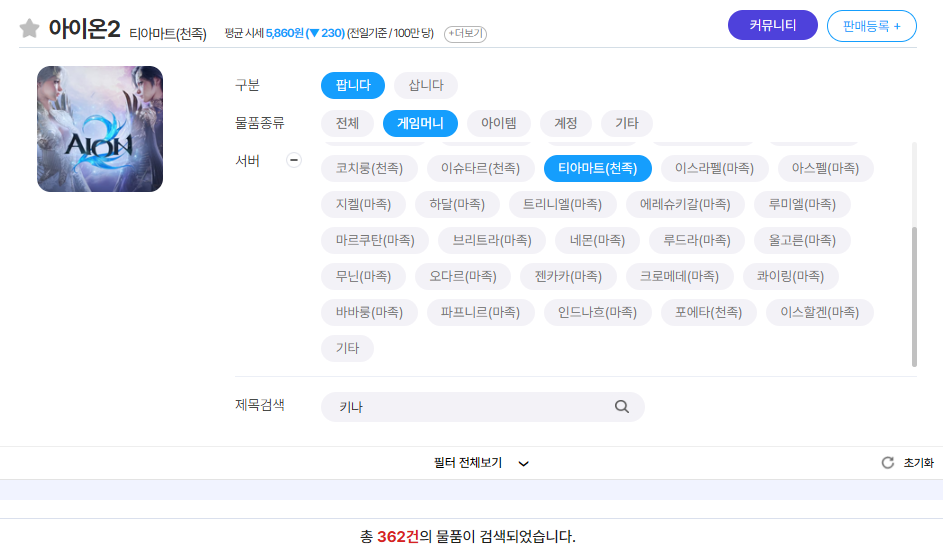Choose server 하달(마족)
The width and height of the screenshot is (943, 552).
(x=457, y=204)
